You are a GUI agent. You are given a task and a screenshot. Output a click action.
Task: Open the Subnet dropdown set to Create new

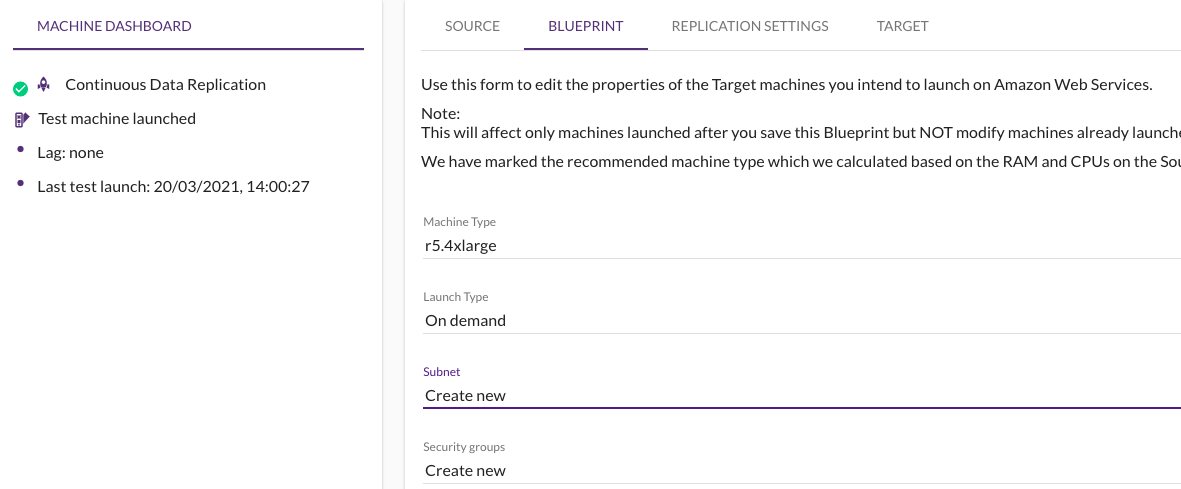tap(800, 395)
